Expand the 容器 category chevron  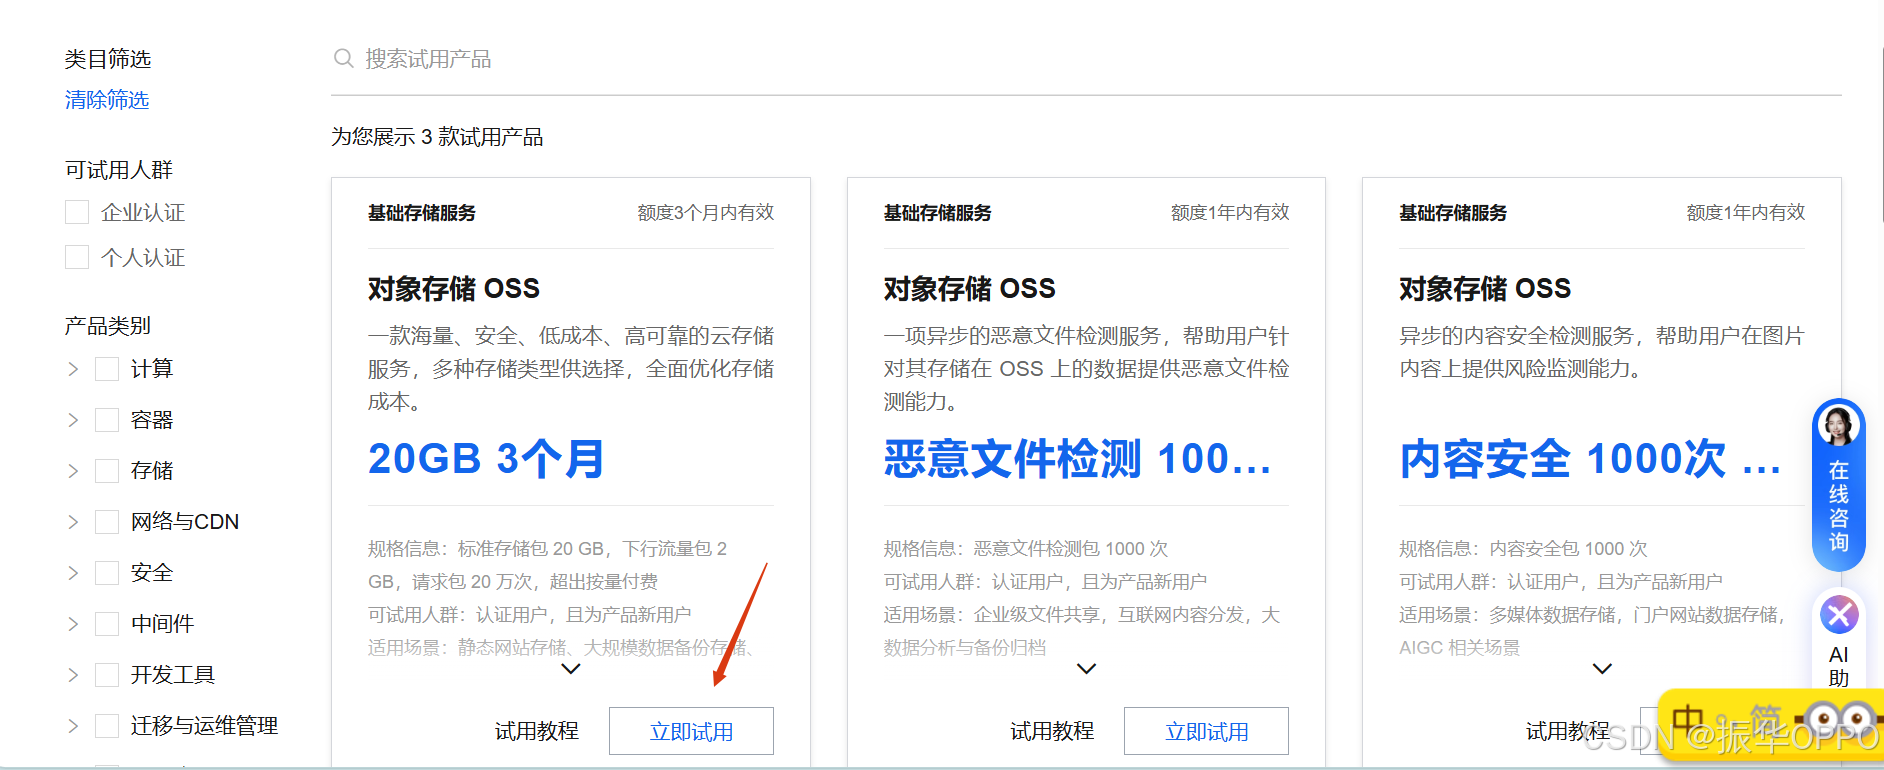[73, 420]
